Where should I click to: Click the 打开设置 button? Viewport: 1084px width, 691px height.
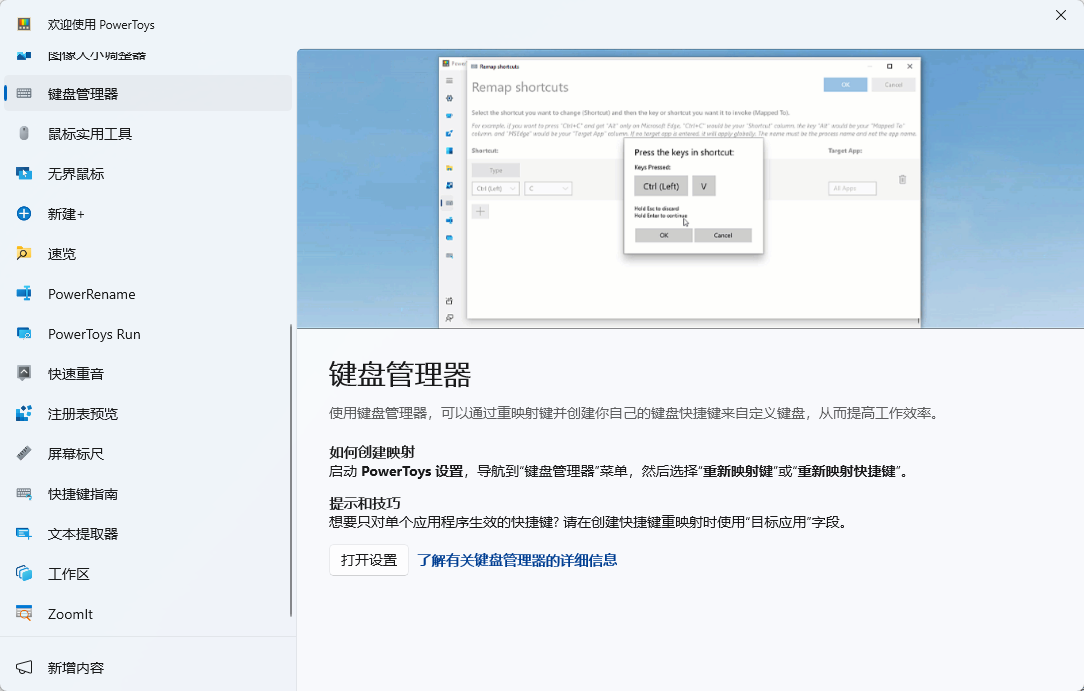tap(368, 560)
